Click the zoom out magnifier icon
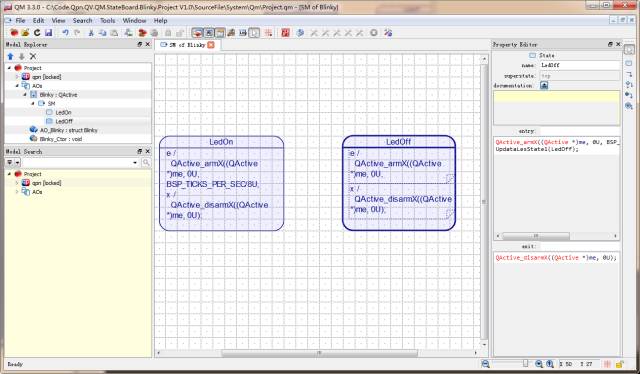The width and height of the screenshot is (640, 374). (x=485, y=364)
